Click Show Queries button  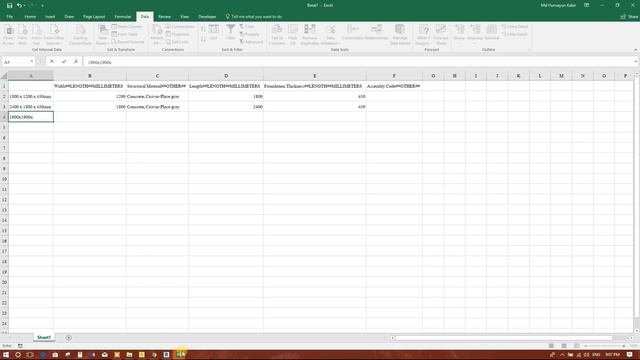click(127, 27)
